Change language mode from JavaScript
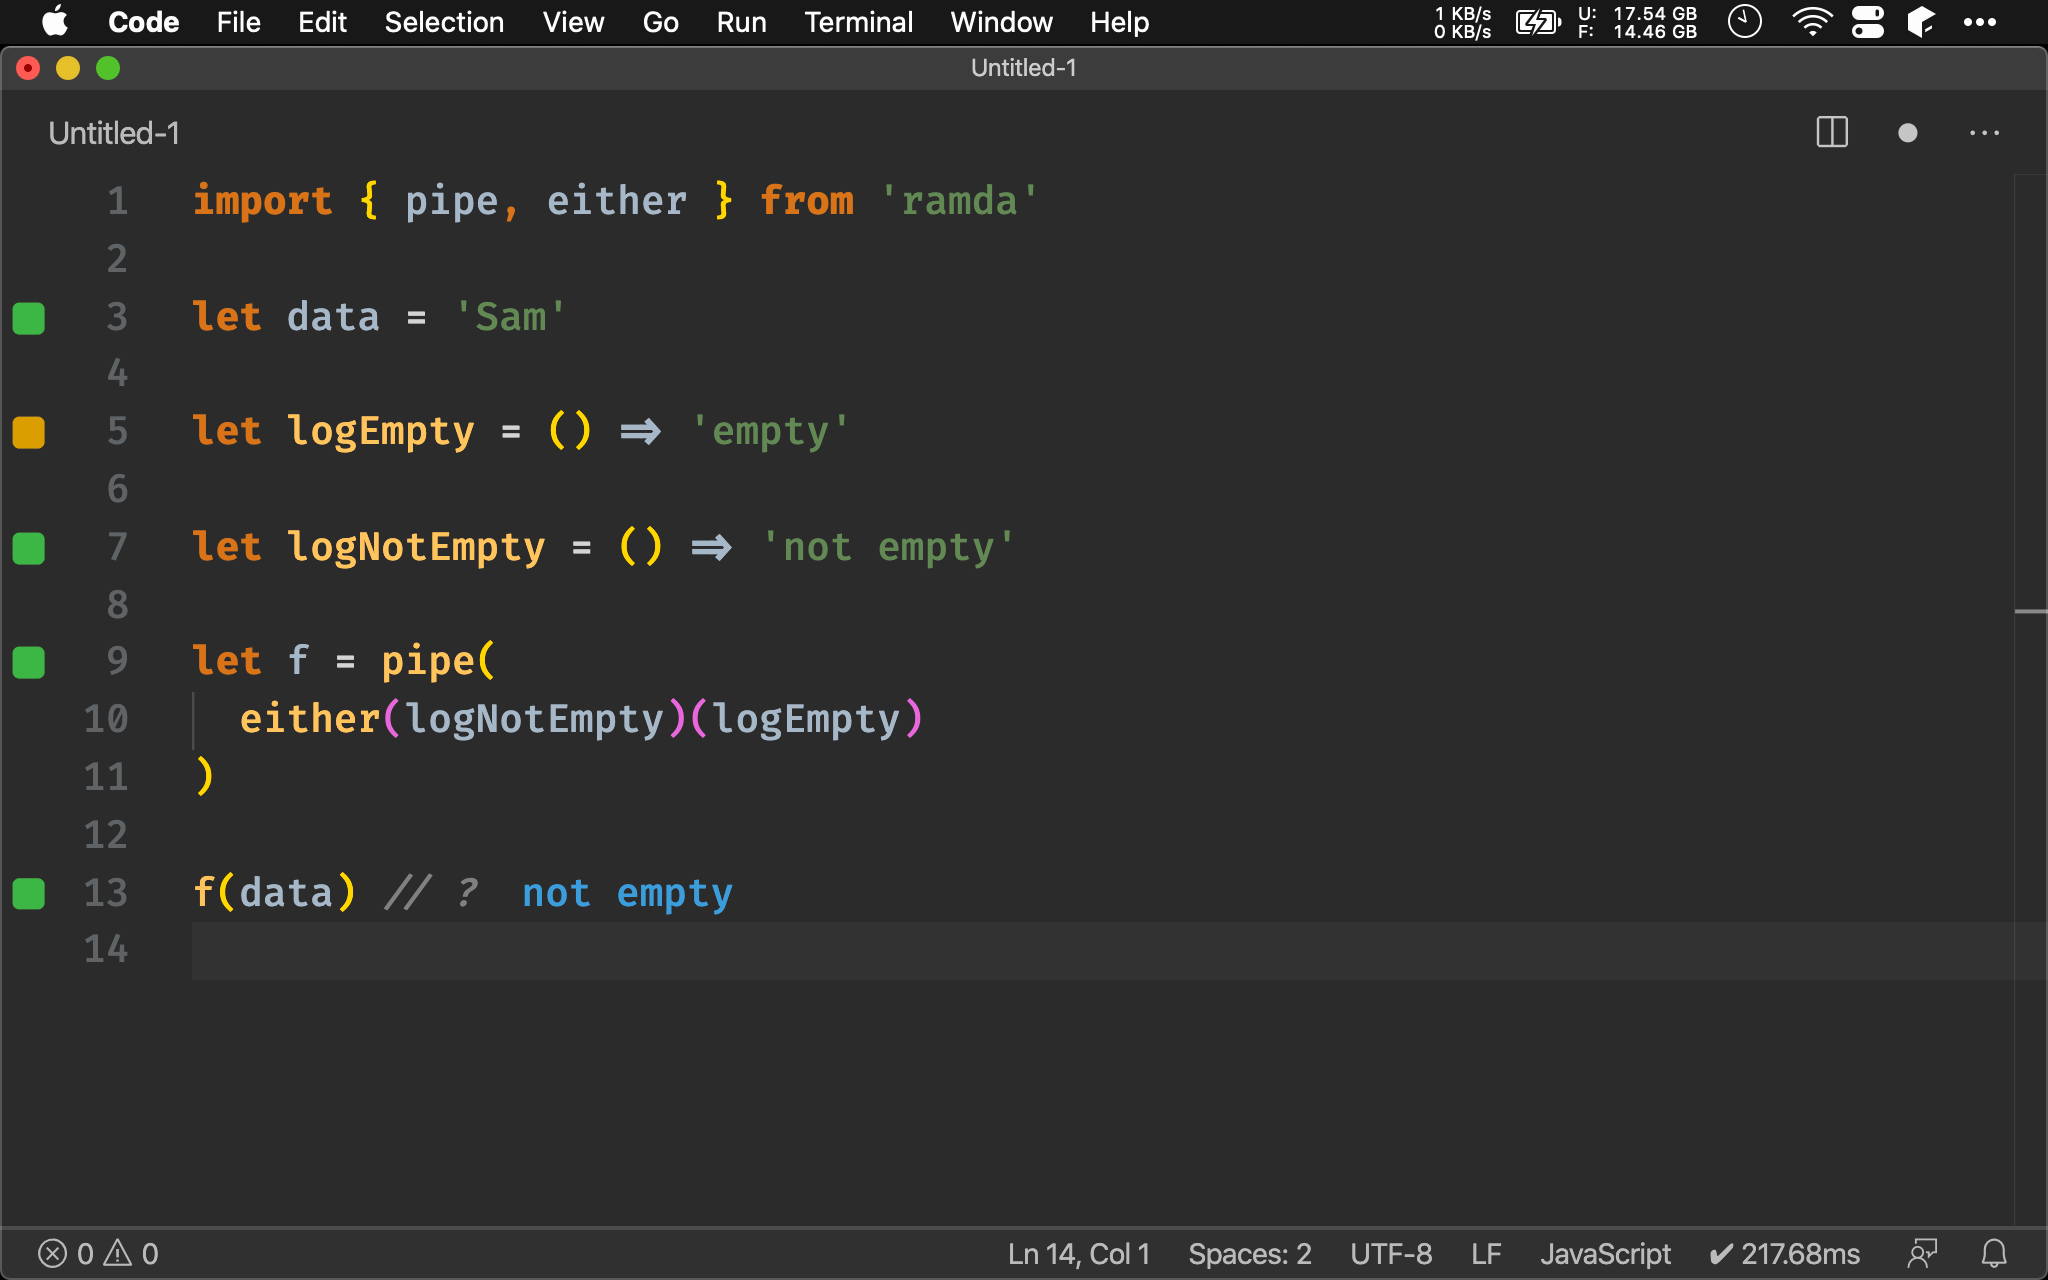Viewport: 2048px width, 1280px height. 1605,1254
